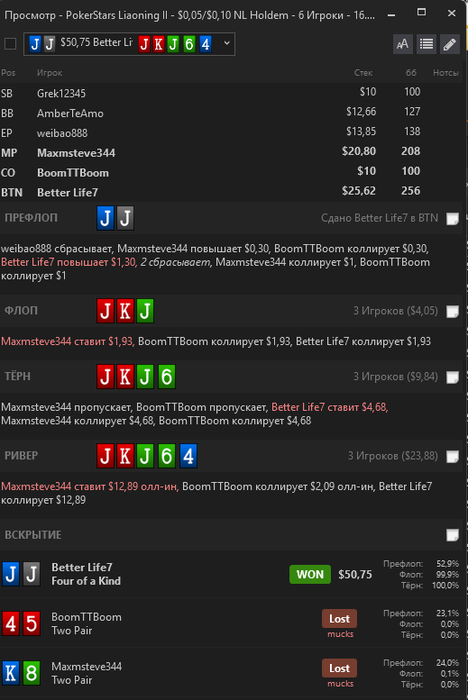This screenshot has width=468, height=700.
Task: Open the $50,75 Better Life hand combo box
Action: pyautogui.click(x=129, y=44)
